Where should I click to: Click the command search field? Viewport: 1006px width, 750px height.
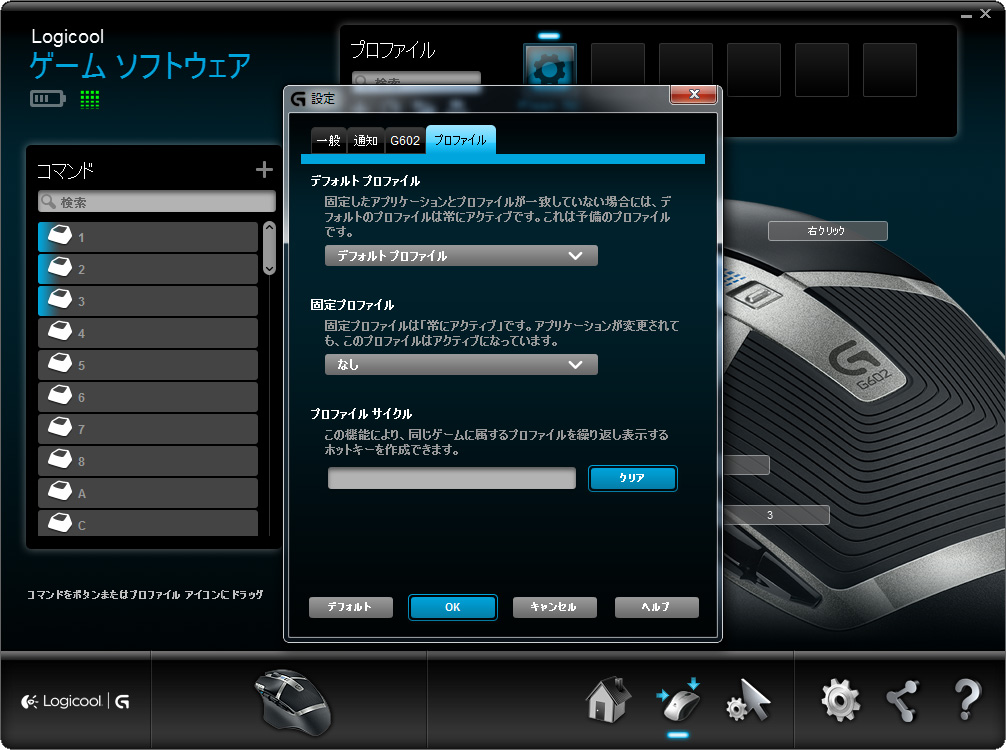(x=157, y=202)
